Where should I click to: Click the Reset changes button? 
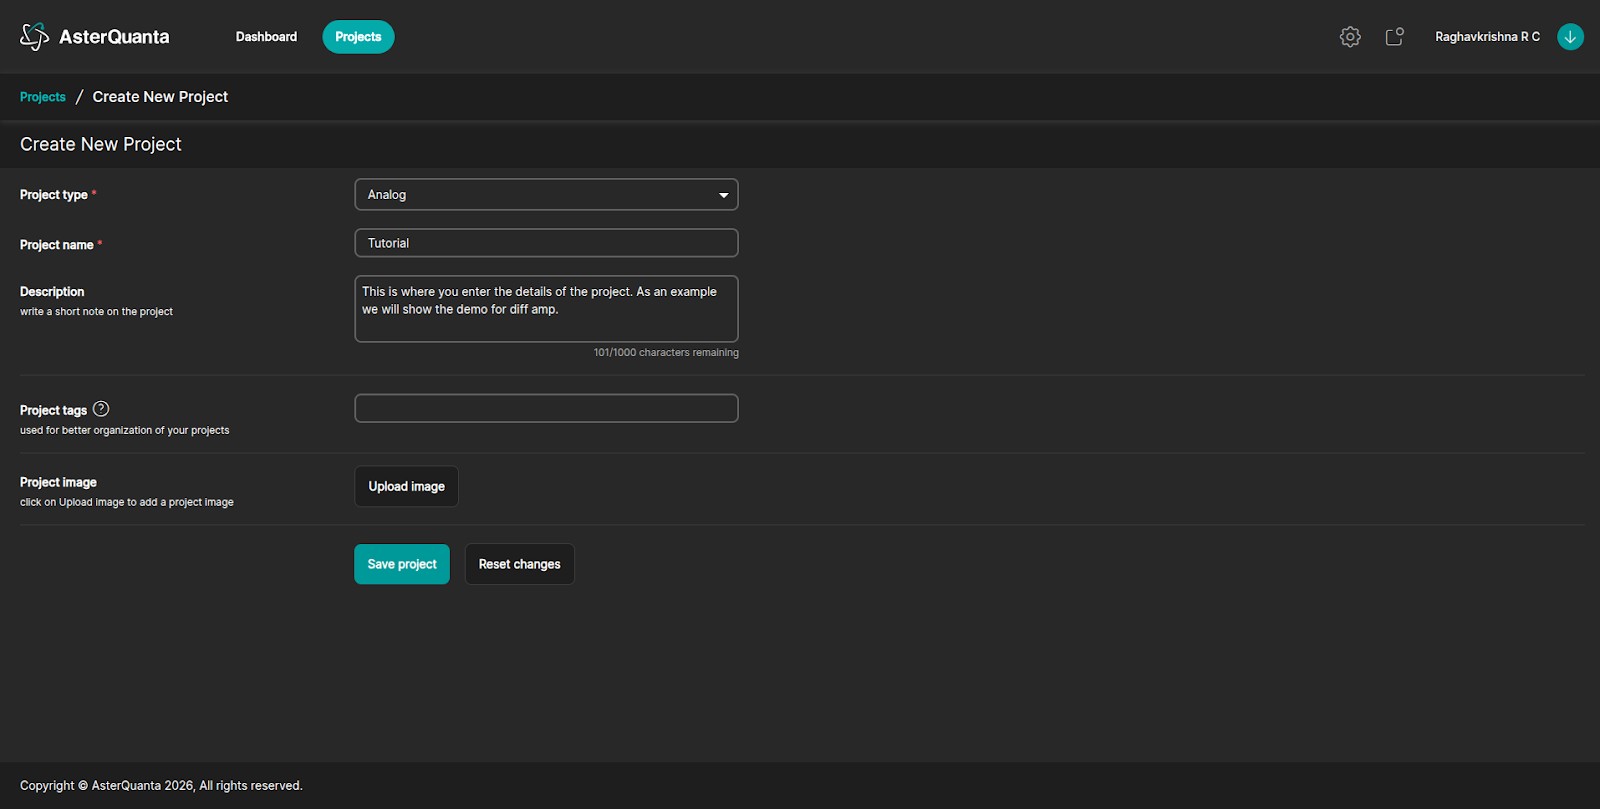519,564
